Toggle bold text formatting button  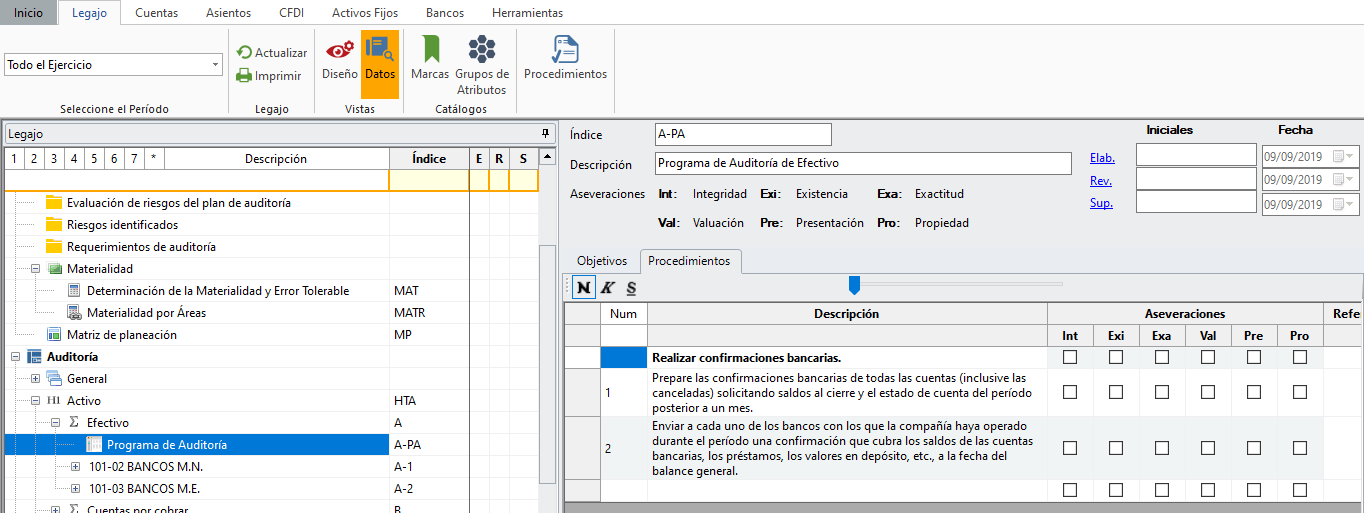(x=582, y=288)
